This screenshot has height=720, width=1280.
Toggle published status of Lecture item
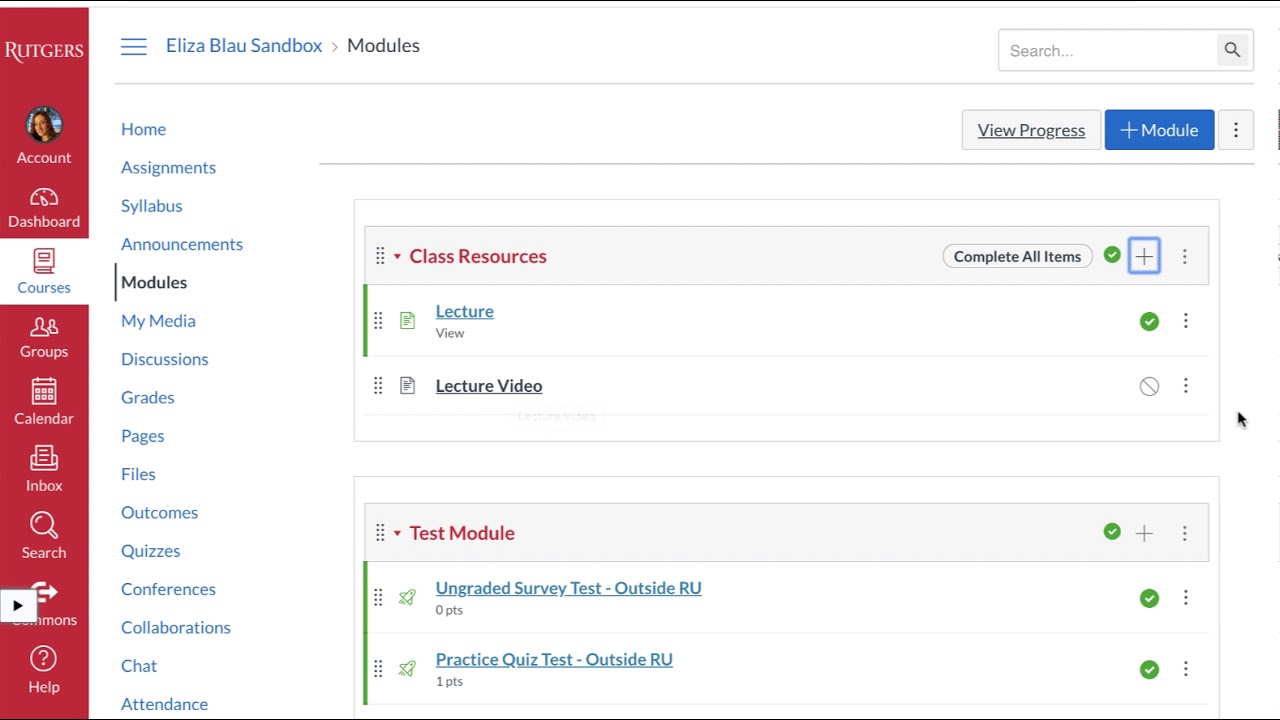[1149, 321]
